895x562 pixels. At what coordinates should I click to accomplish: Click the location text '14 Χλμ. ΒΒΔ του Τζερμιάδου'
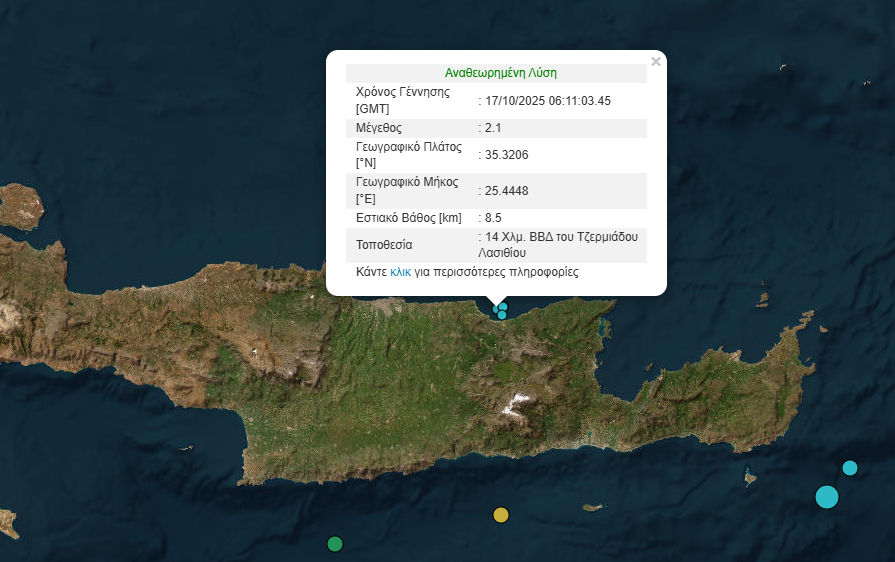[560, 237]
